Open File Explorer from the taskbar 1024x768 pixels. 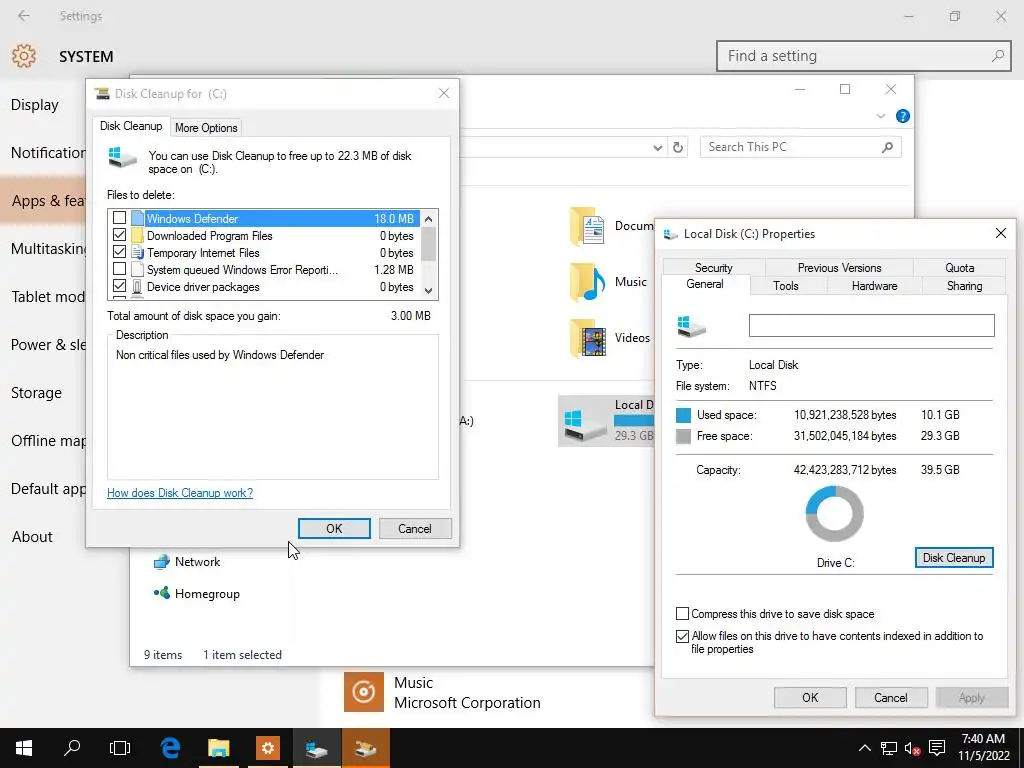tap(219, 748)
